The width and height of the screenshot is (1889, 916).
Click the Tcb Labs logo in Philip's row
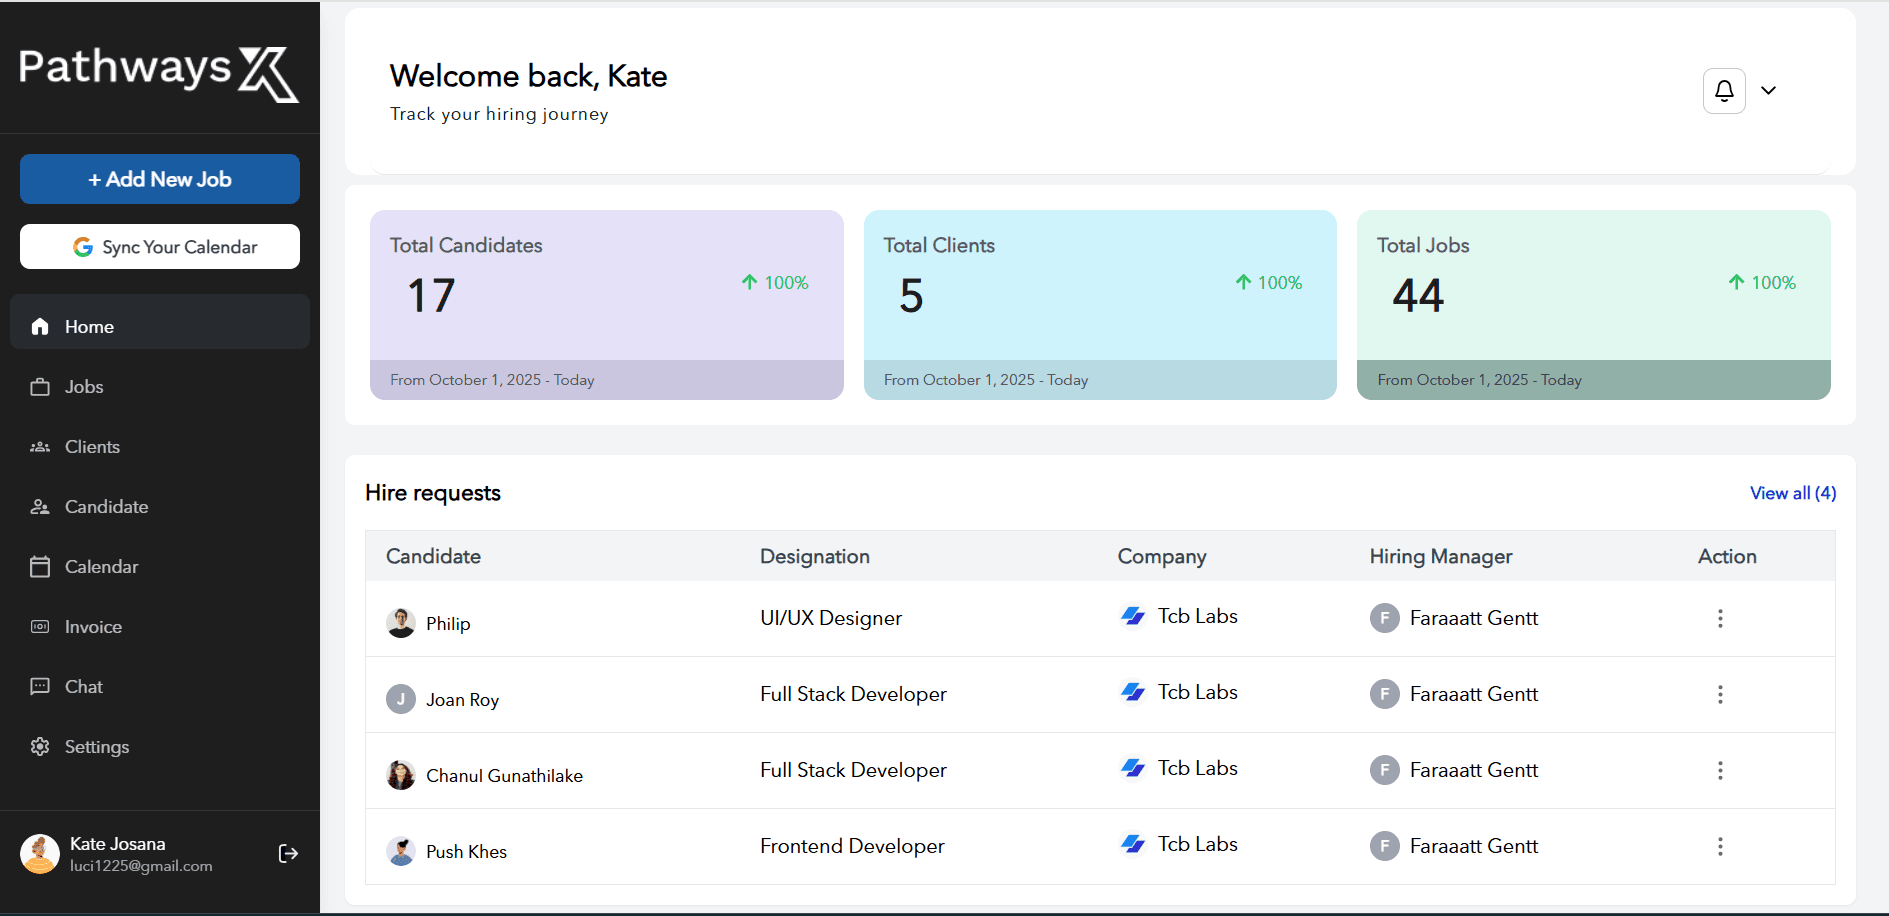1133,616
